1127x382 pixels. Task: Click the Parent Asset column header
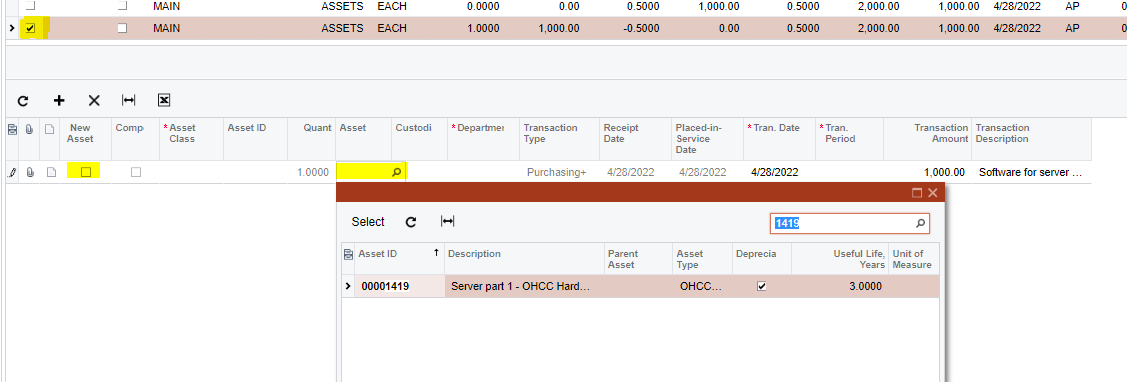638,259
